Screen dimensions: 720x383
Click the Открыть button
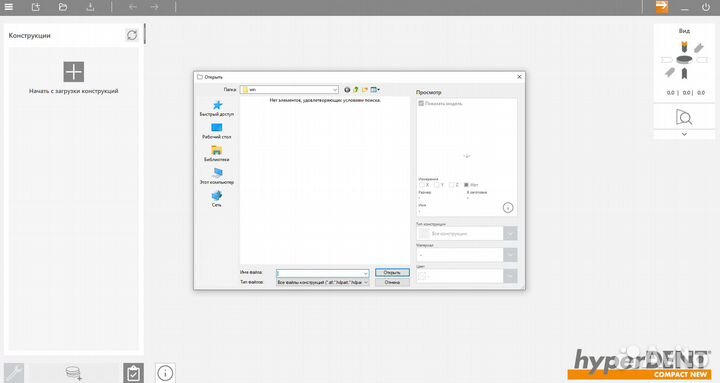coord(392,272)
